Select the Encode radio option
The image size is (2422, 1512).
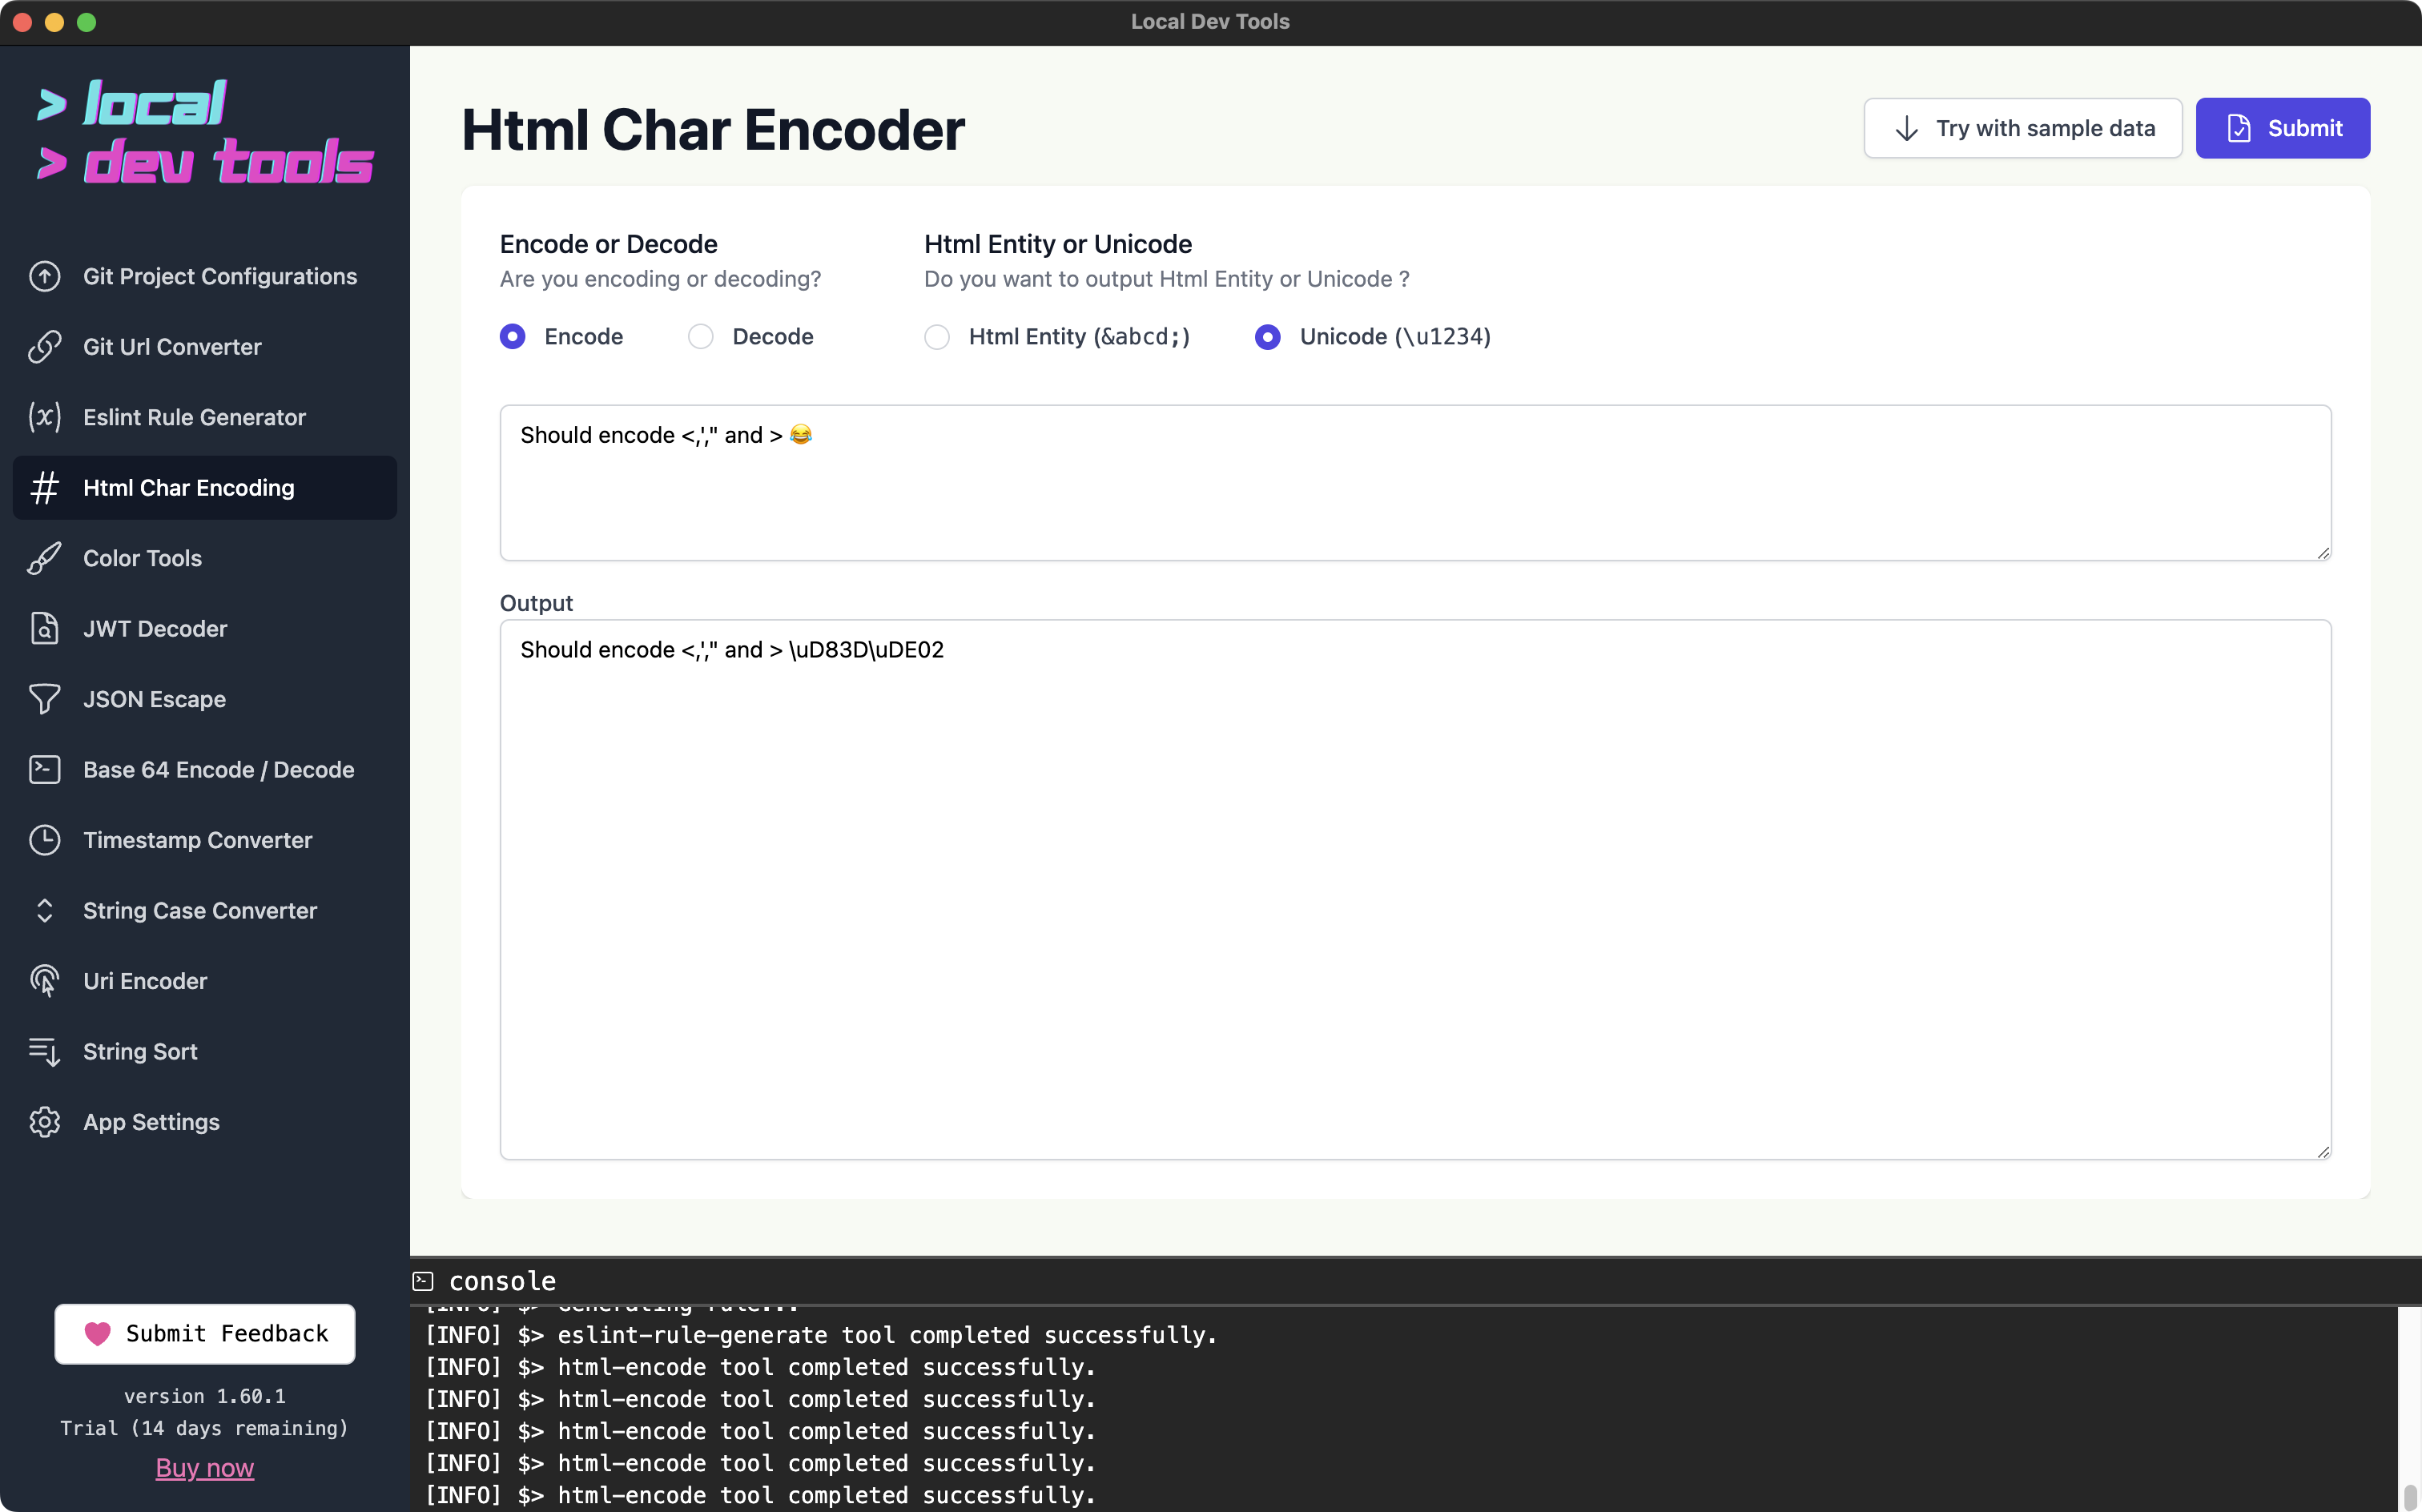click(x=512, y=337)
